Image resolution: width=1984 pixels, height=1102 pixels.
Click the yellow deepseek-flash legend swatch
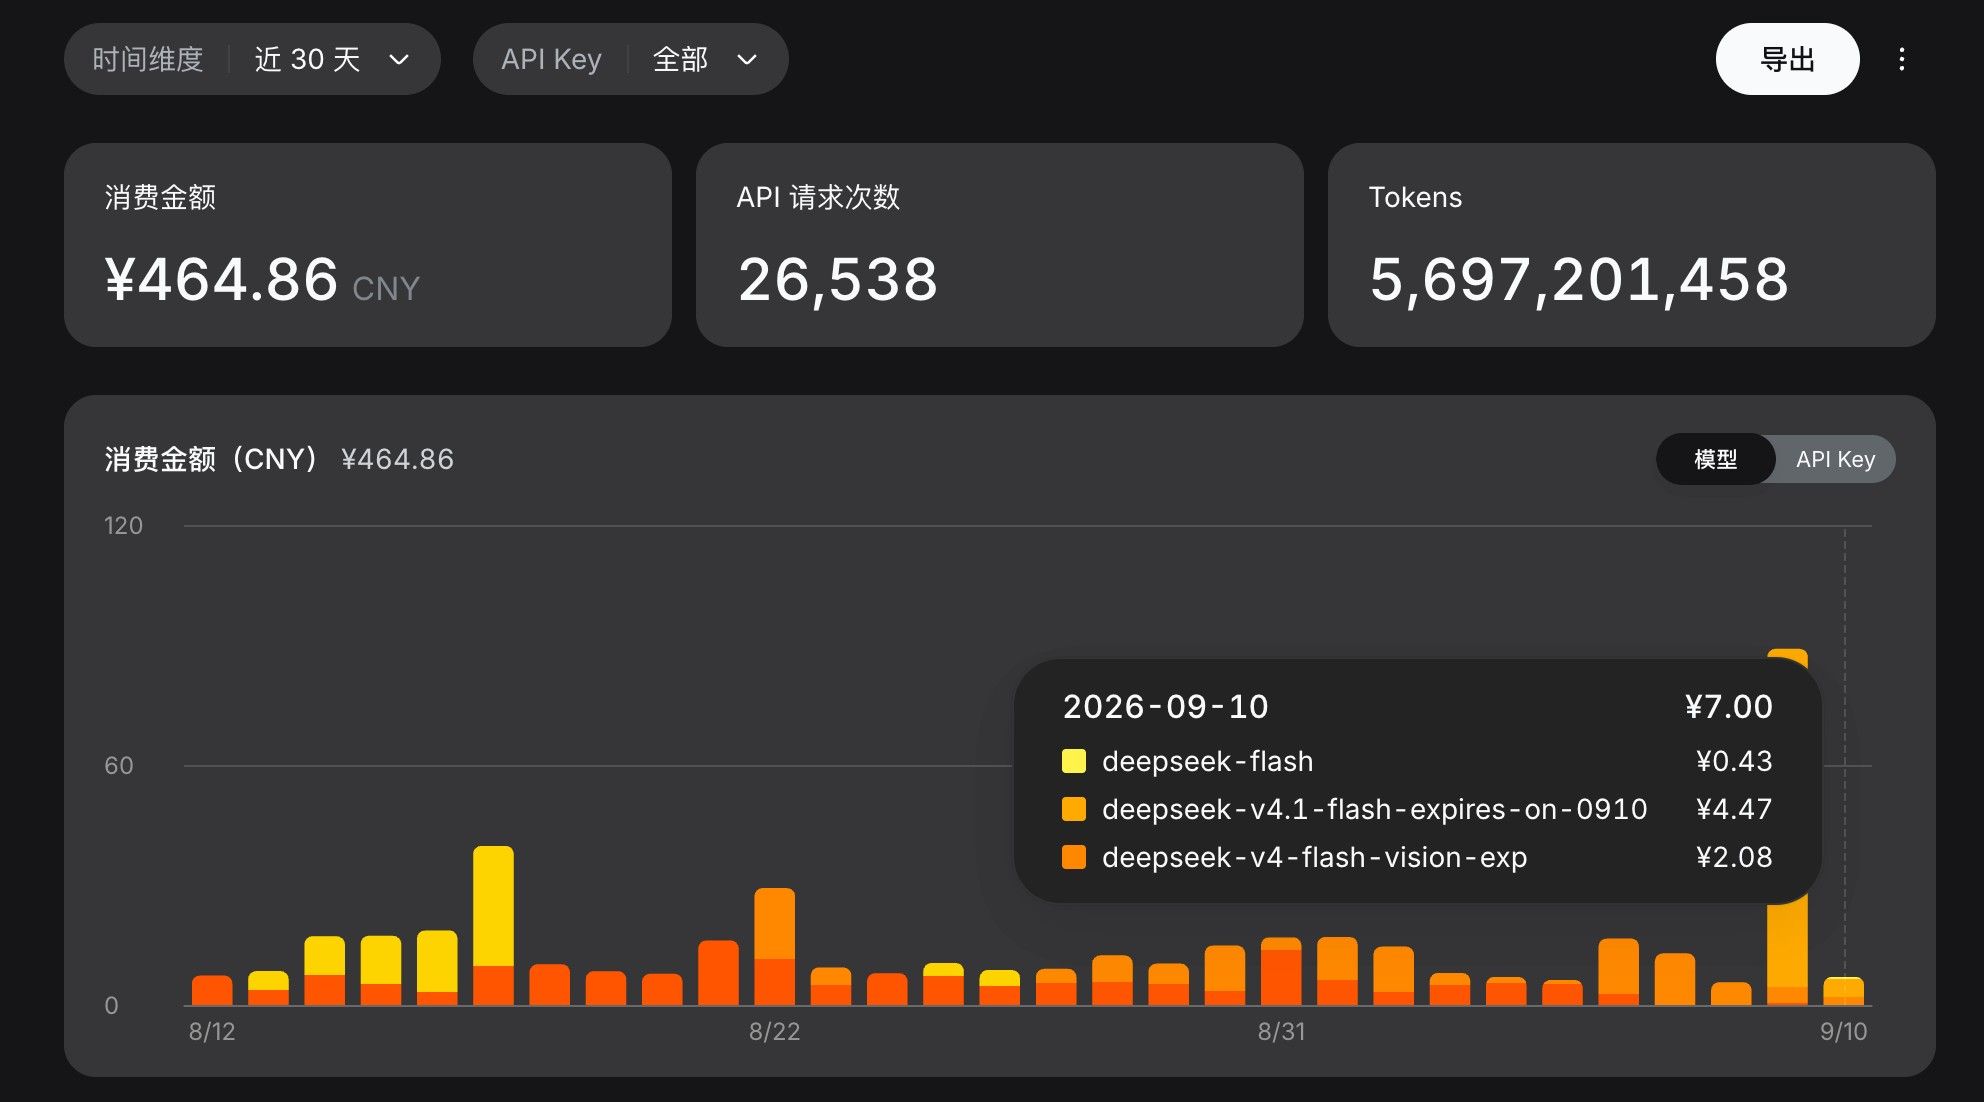(x=1073, y=761)
